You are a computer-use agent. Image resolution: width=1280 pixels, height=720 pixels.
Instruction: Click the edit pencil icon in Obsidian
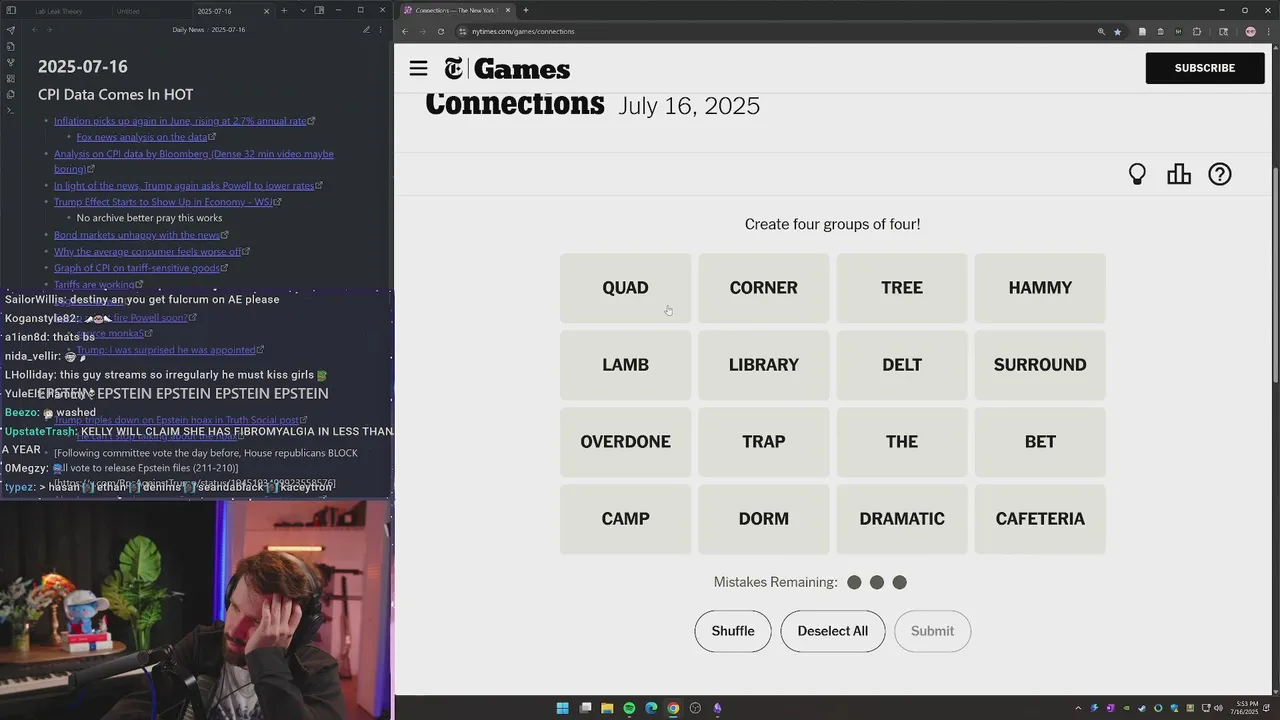click(366, 30)
